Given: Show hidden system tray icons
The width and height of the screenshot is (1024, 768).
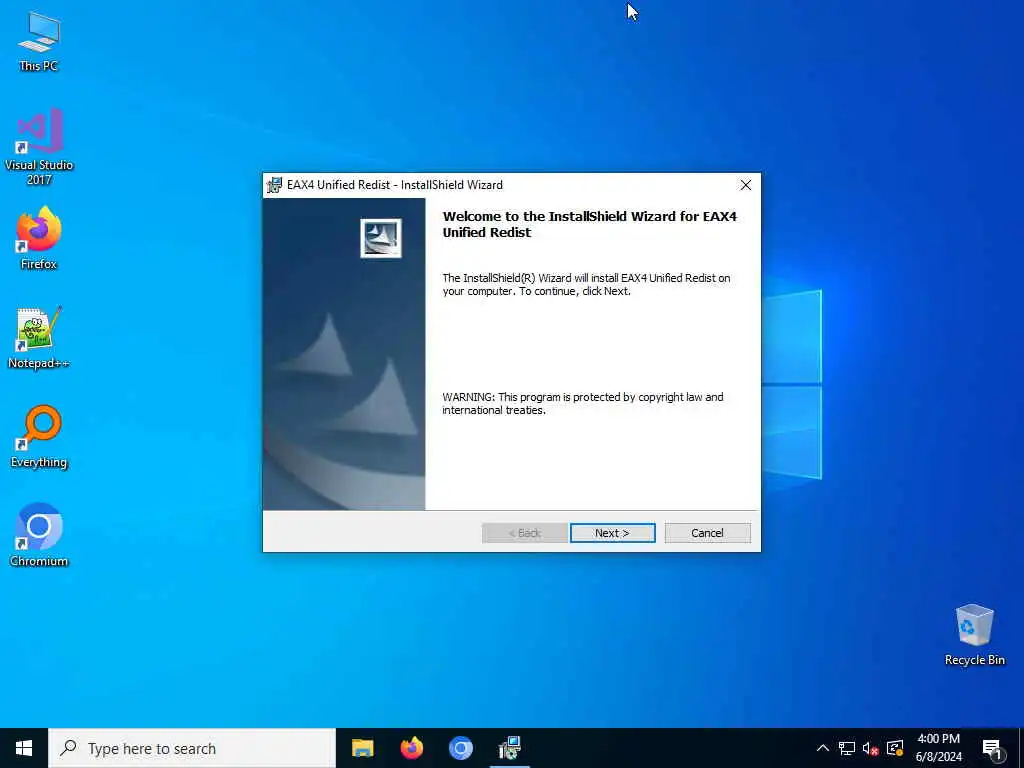Looking at the screenshot, I should [823, 748].
